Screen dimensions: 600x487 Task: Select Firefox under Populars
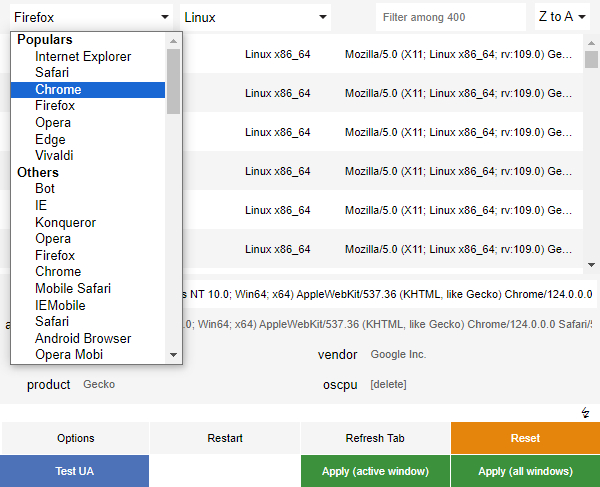(88, 106)
